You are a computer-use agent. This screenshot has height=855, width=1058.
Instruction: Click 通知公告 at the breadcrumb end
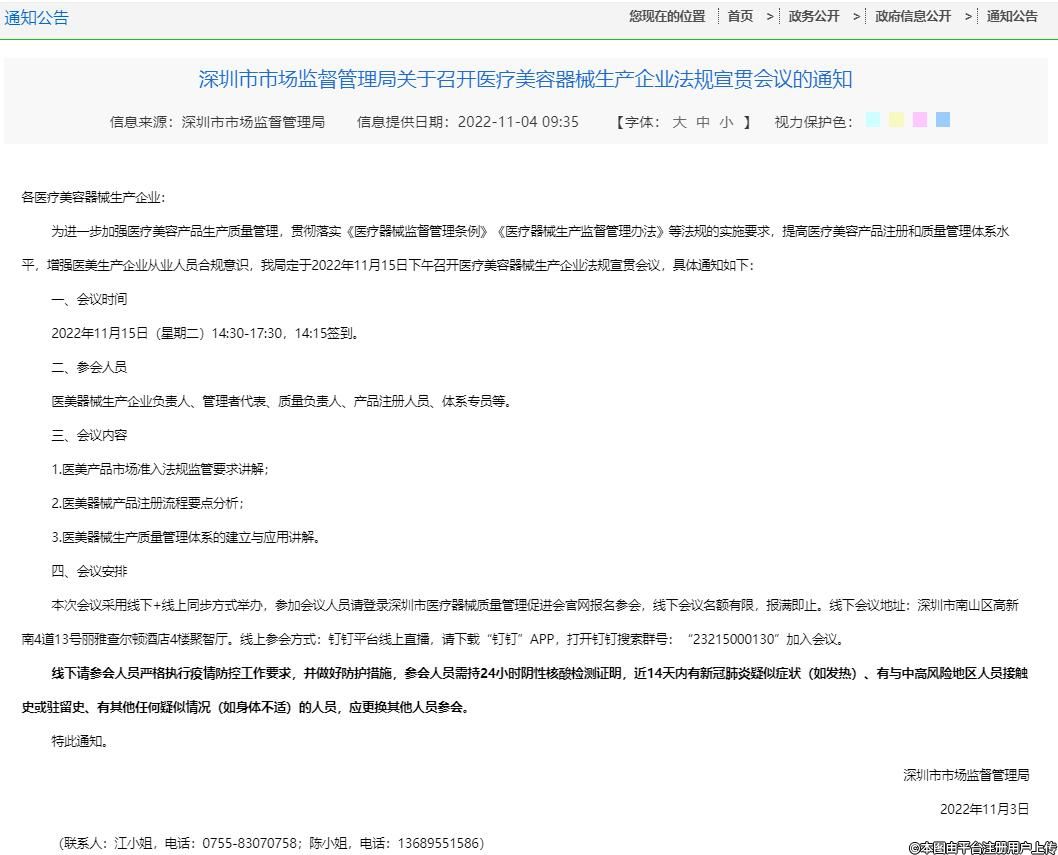(1012, 16)
